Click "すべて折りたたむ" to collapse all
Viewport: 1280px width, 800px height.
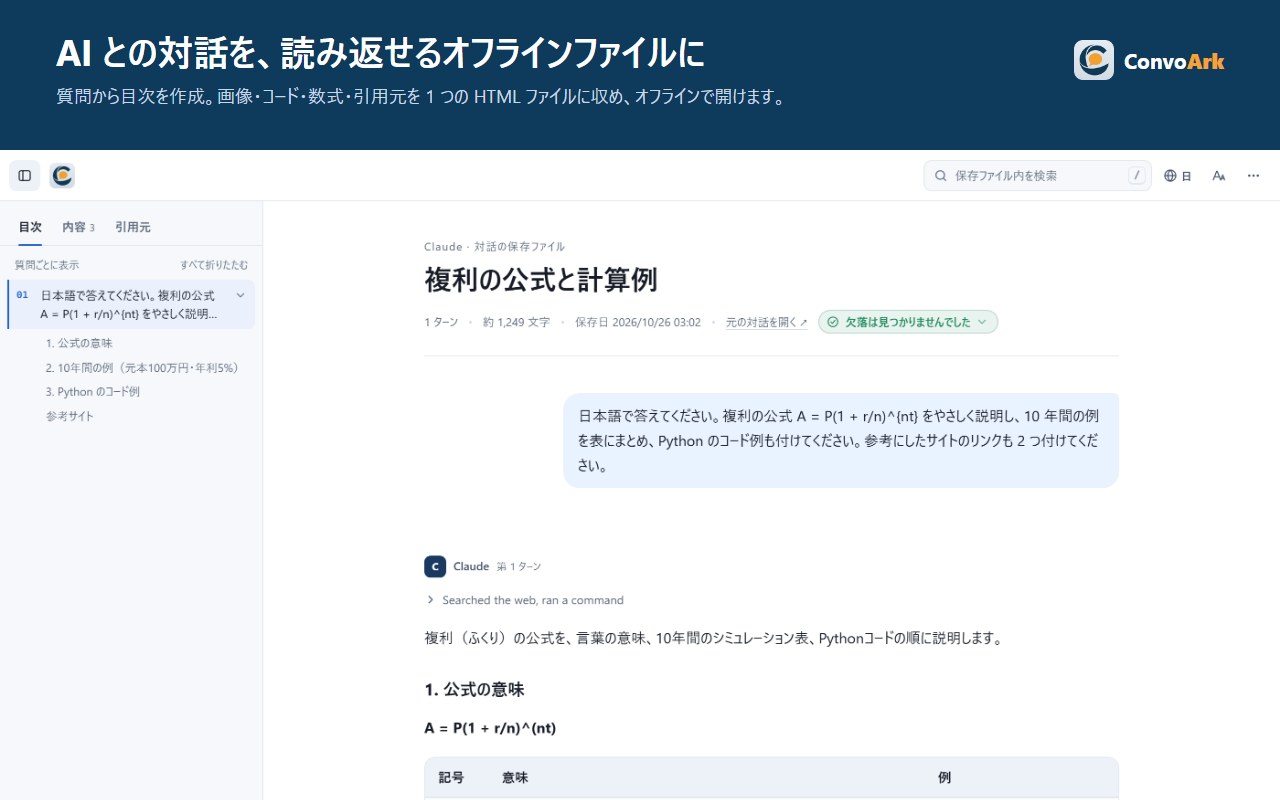214,265
